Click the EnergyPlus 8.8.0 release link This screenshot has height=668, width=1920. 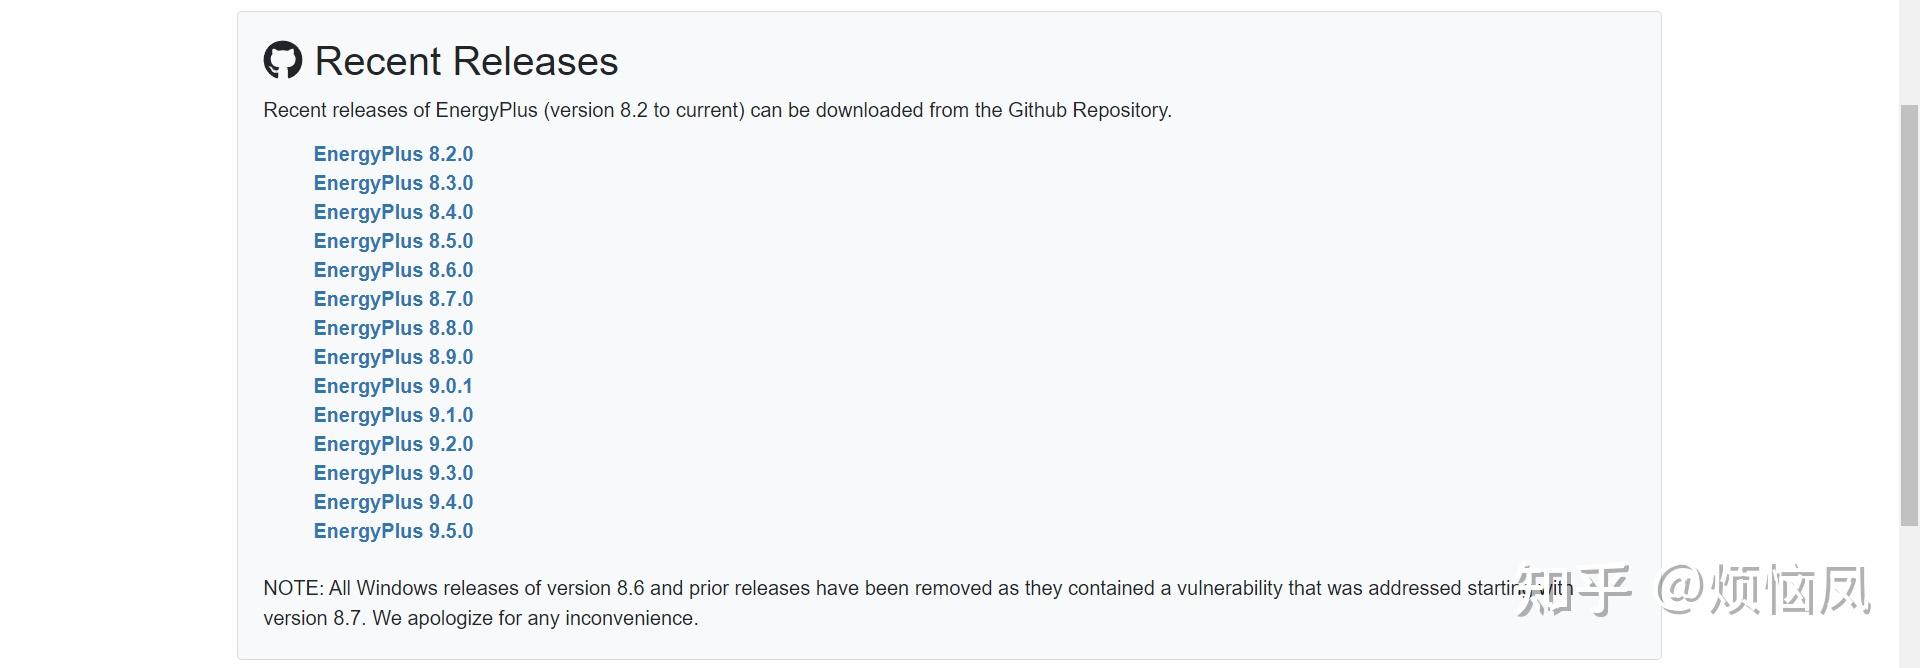393,328
